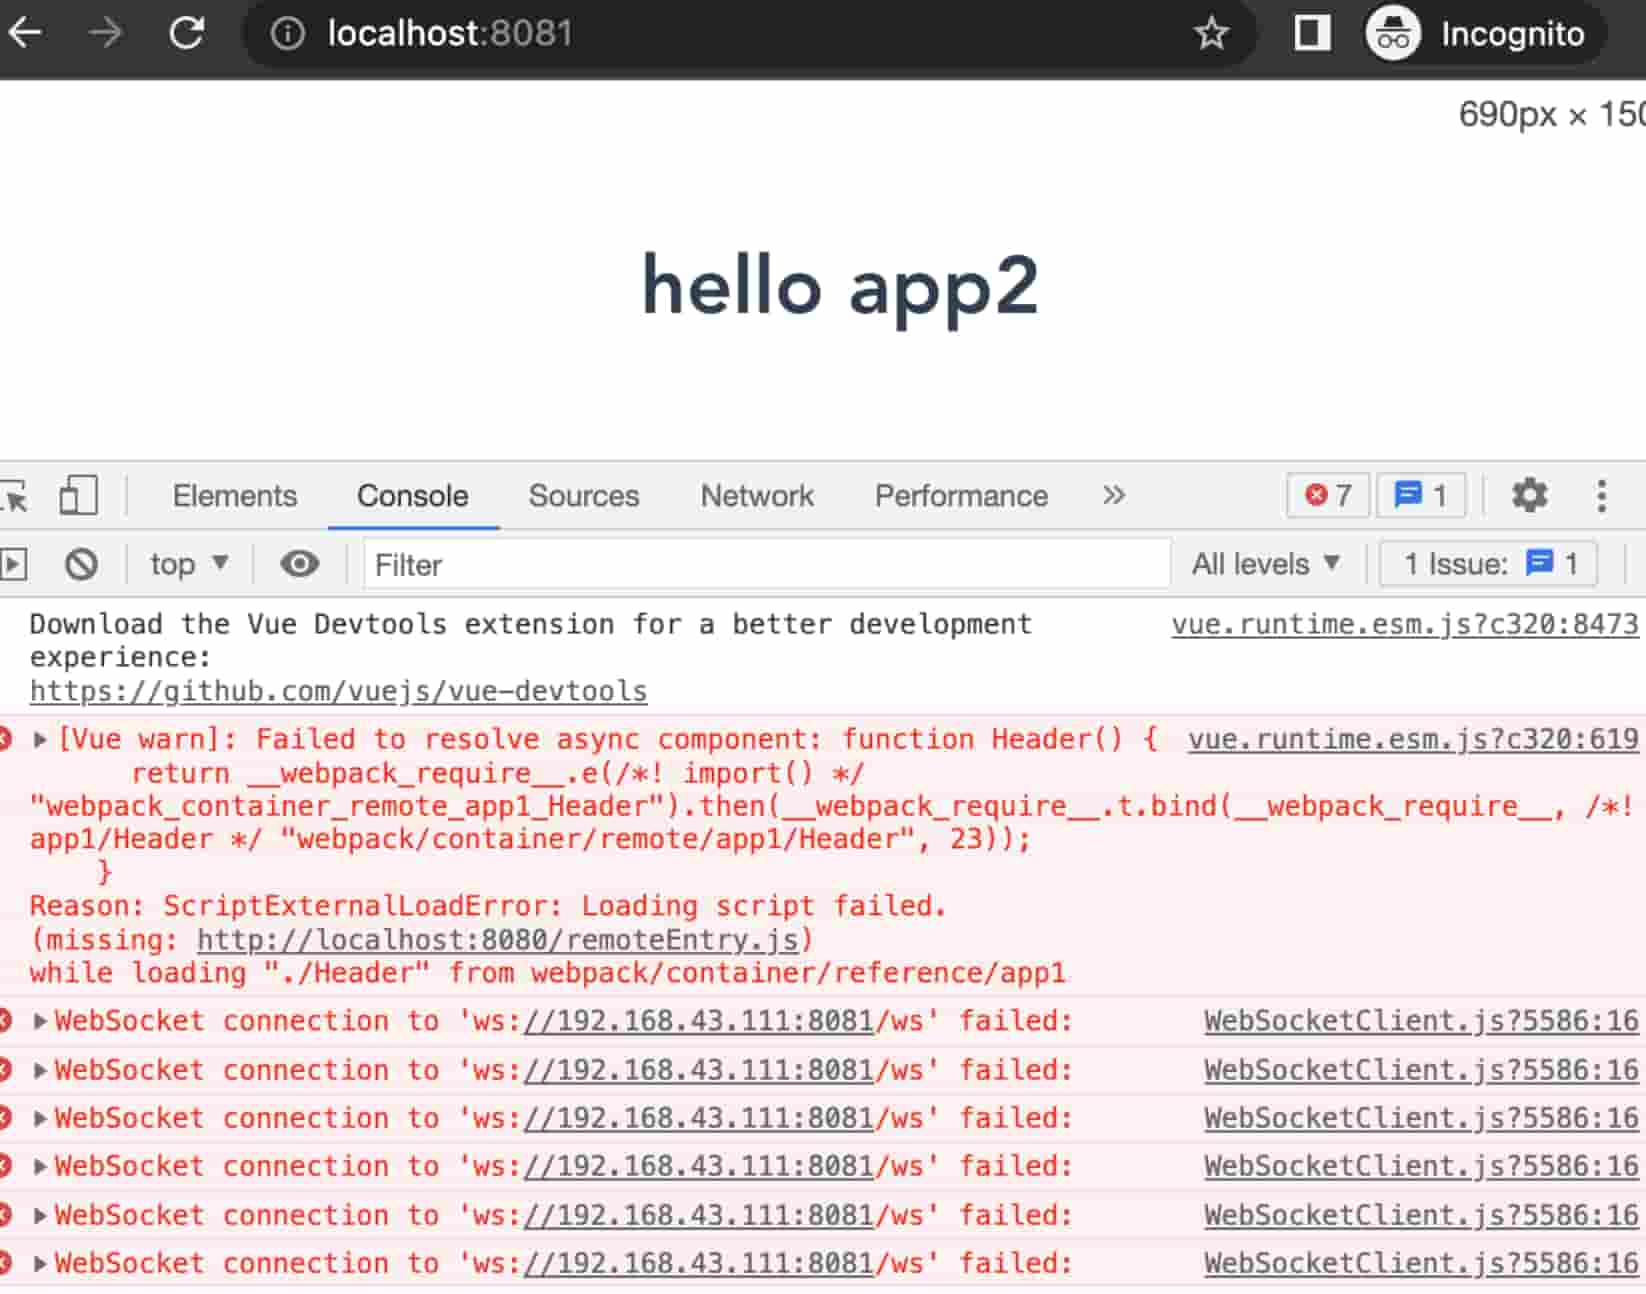Click the 'hello app2' heading
Viewport: 1646px width, 1294px height.
pos(840,288)
